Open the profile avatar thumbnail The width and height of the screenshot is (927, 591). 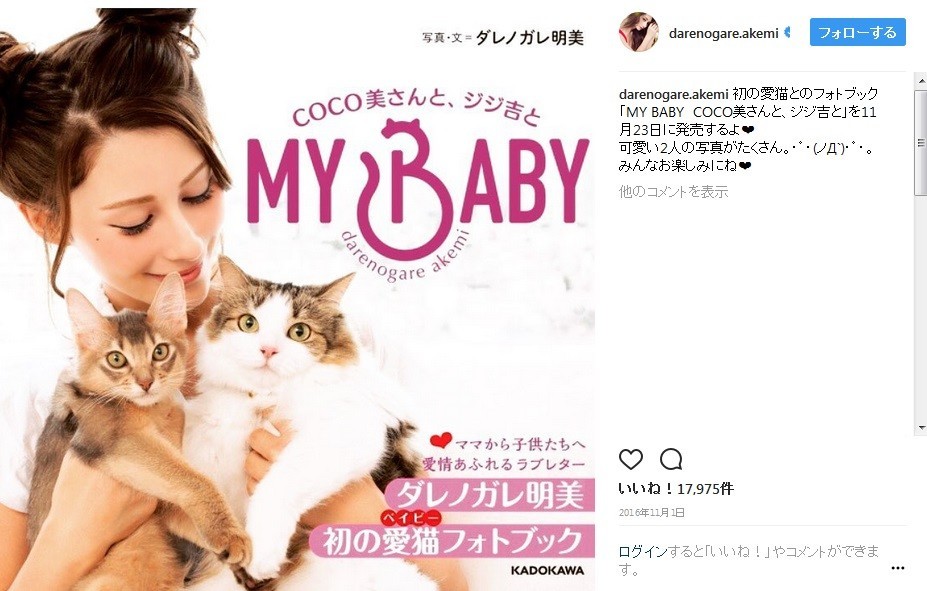coord(638,31)
